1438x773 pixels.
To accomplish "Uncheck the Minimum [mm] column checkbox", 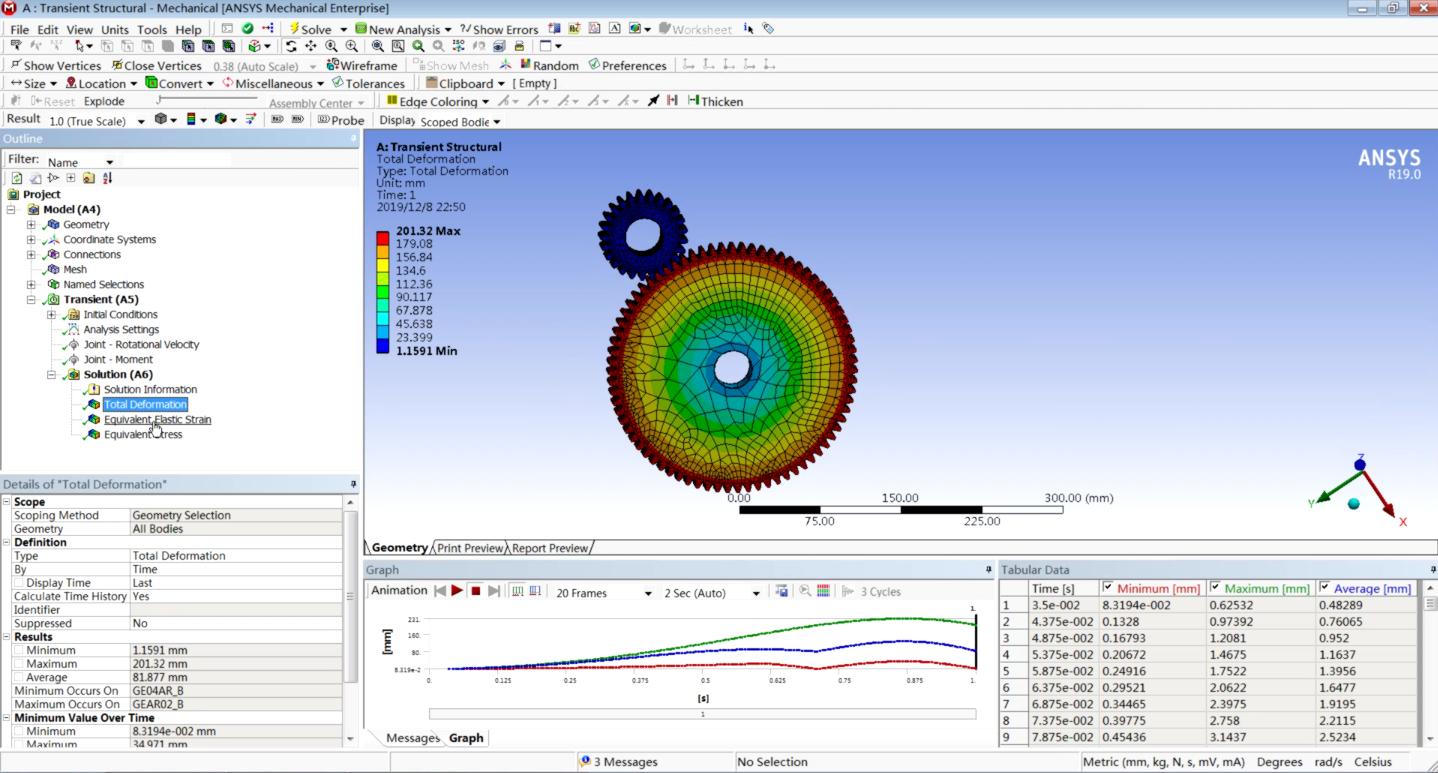I will pyautogui.click(x=1108, y=587).
